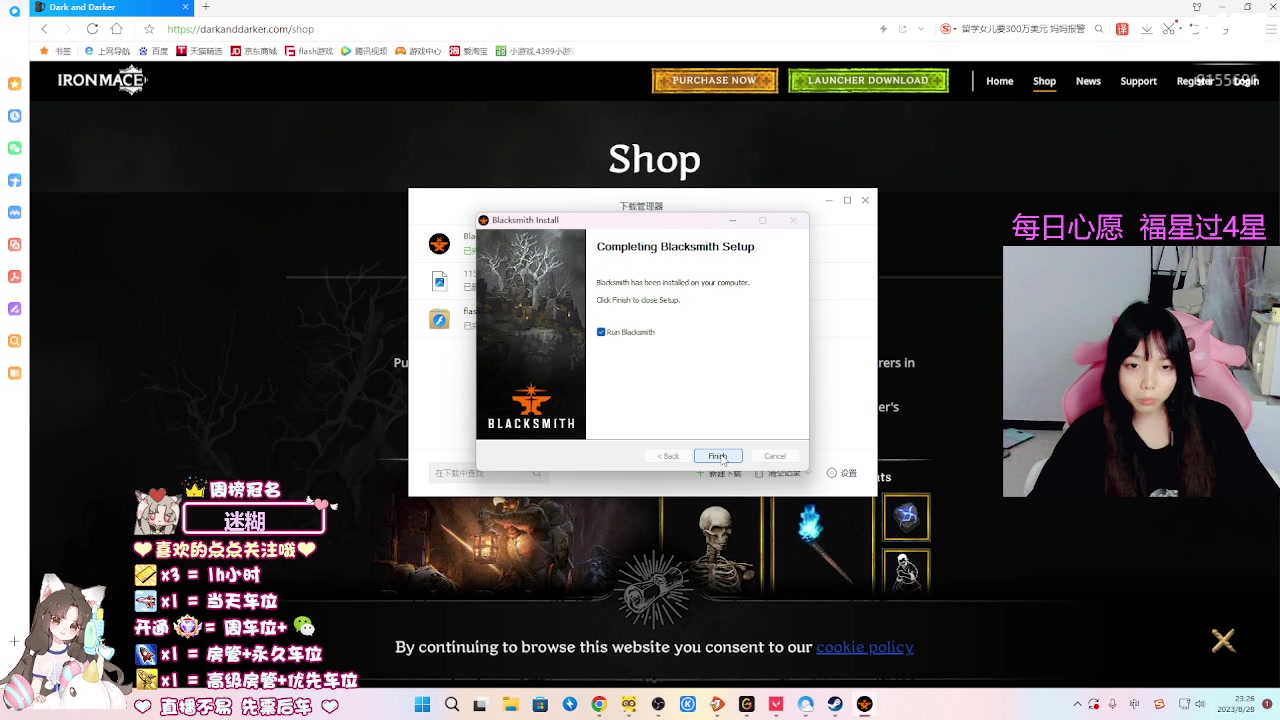Open the flash游戏 bookmark
The height and width of the screenshot is (720, 1280).
309,51
